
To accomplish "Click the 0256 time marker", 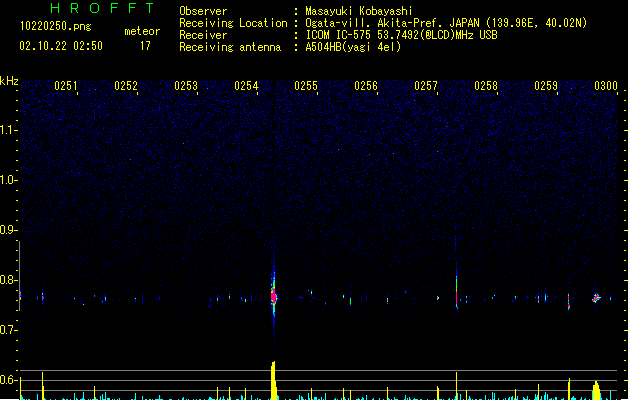I will 366,86.
